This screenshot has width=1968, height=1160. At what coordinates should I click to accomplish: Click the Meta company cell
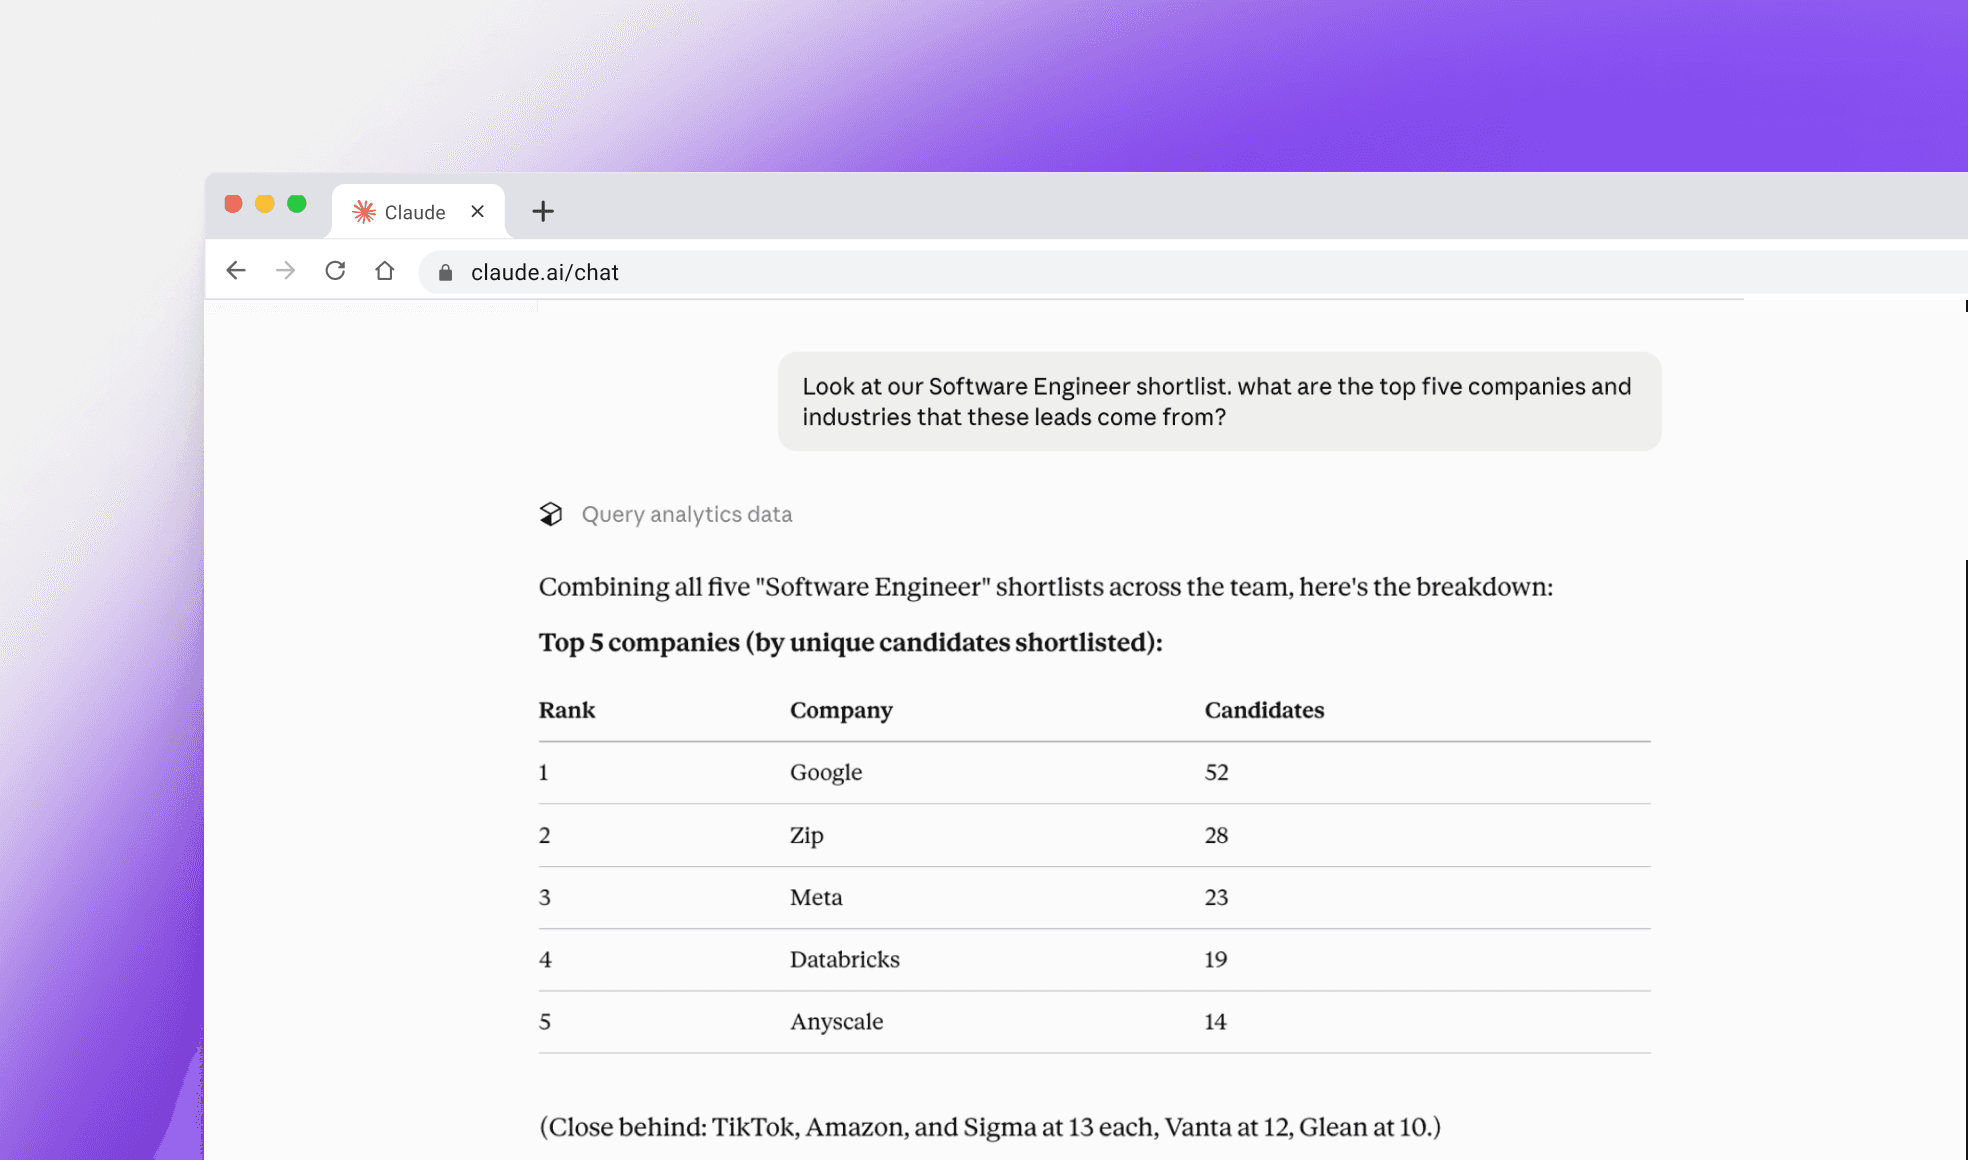[x=816, y=897]
